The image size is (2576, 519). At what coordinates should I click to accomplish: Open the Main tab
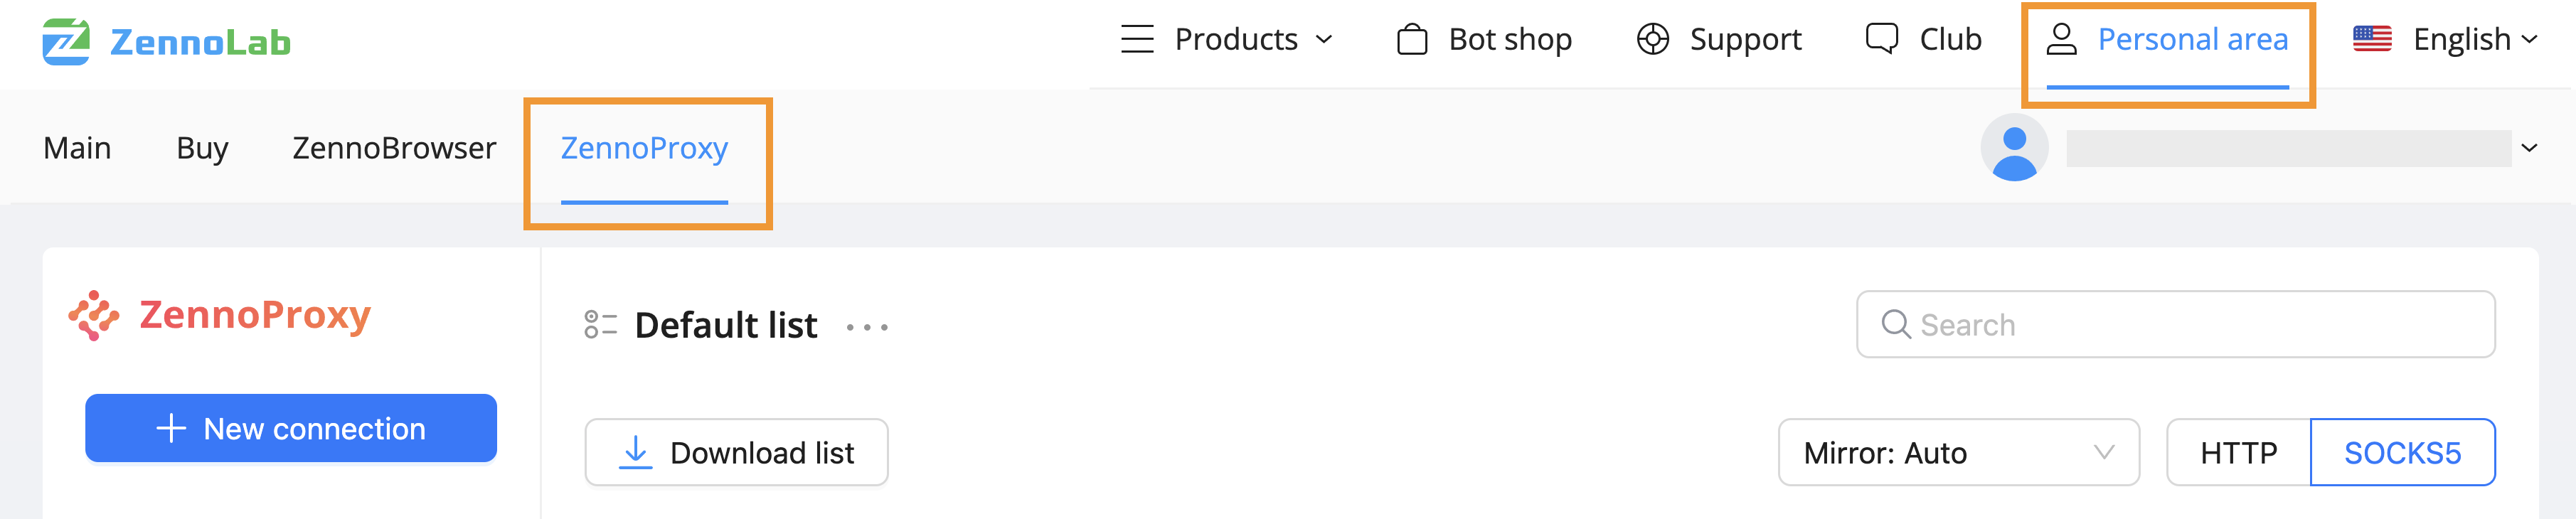tap(77, 149)
